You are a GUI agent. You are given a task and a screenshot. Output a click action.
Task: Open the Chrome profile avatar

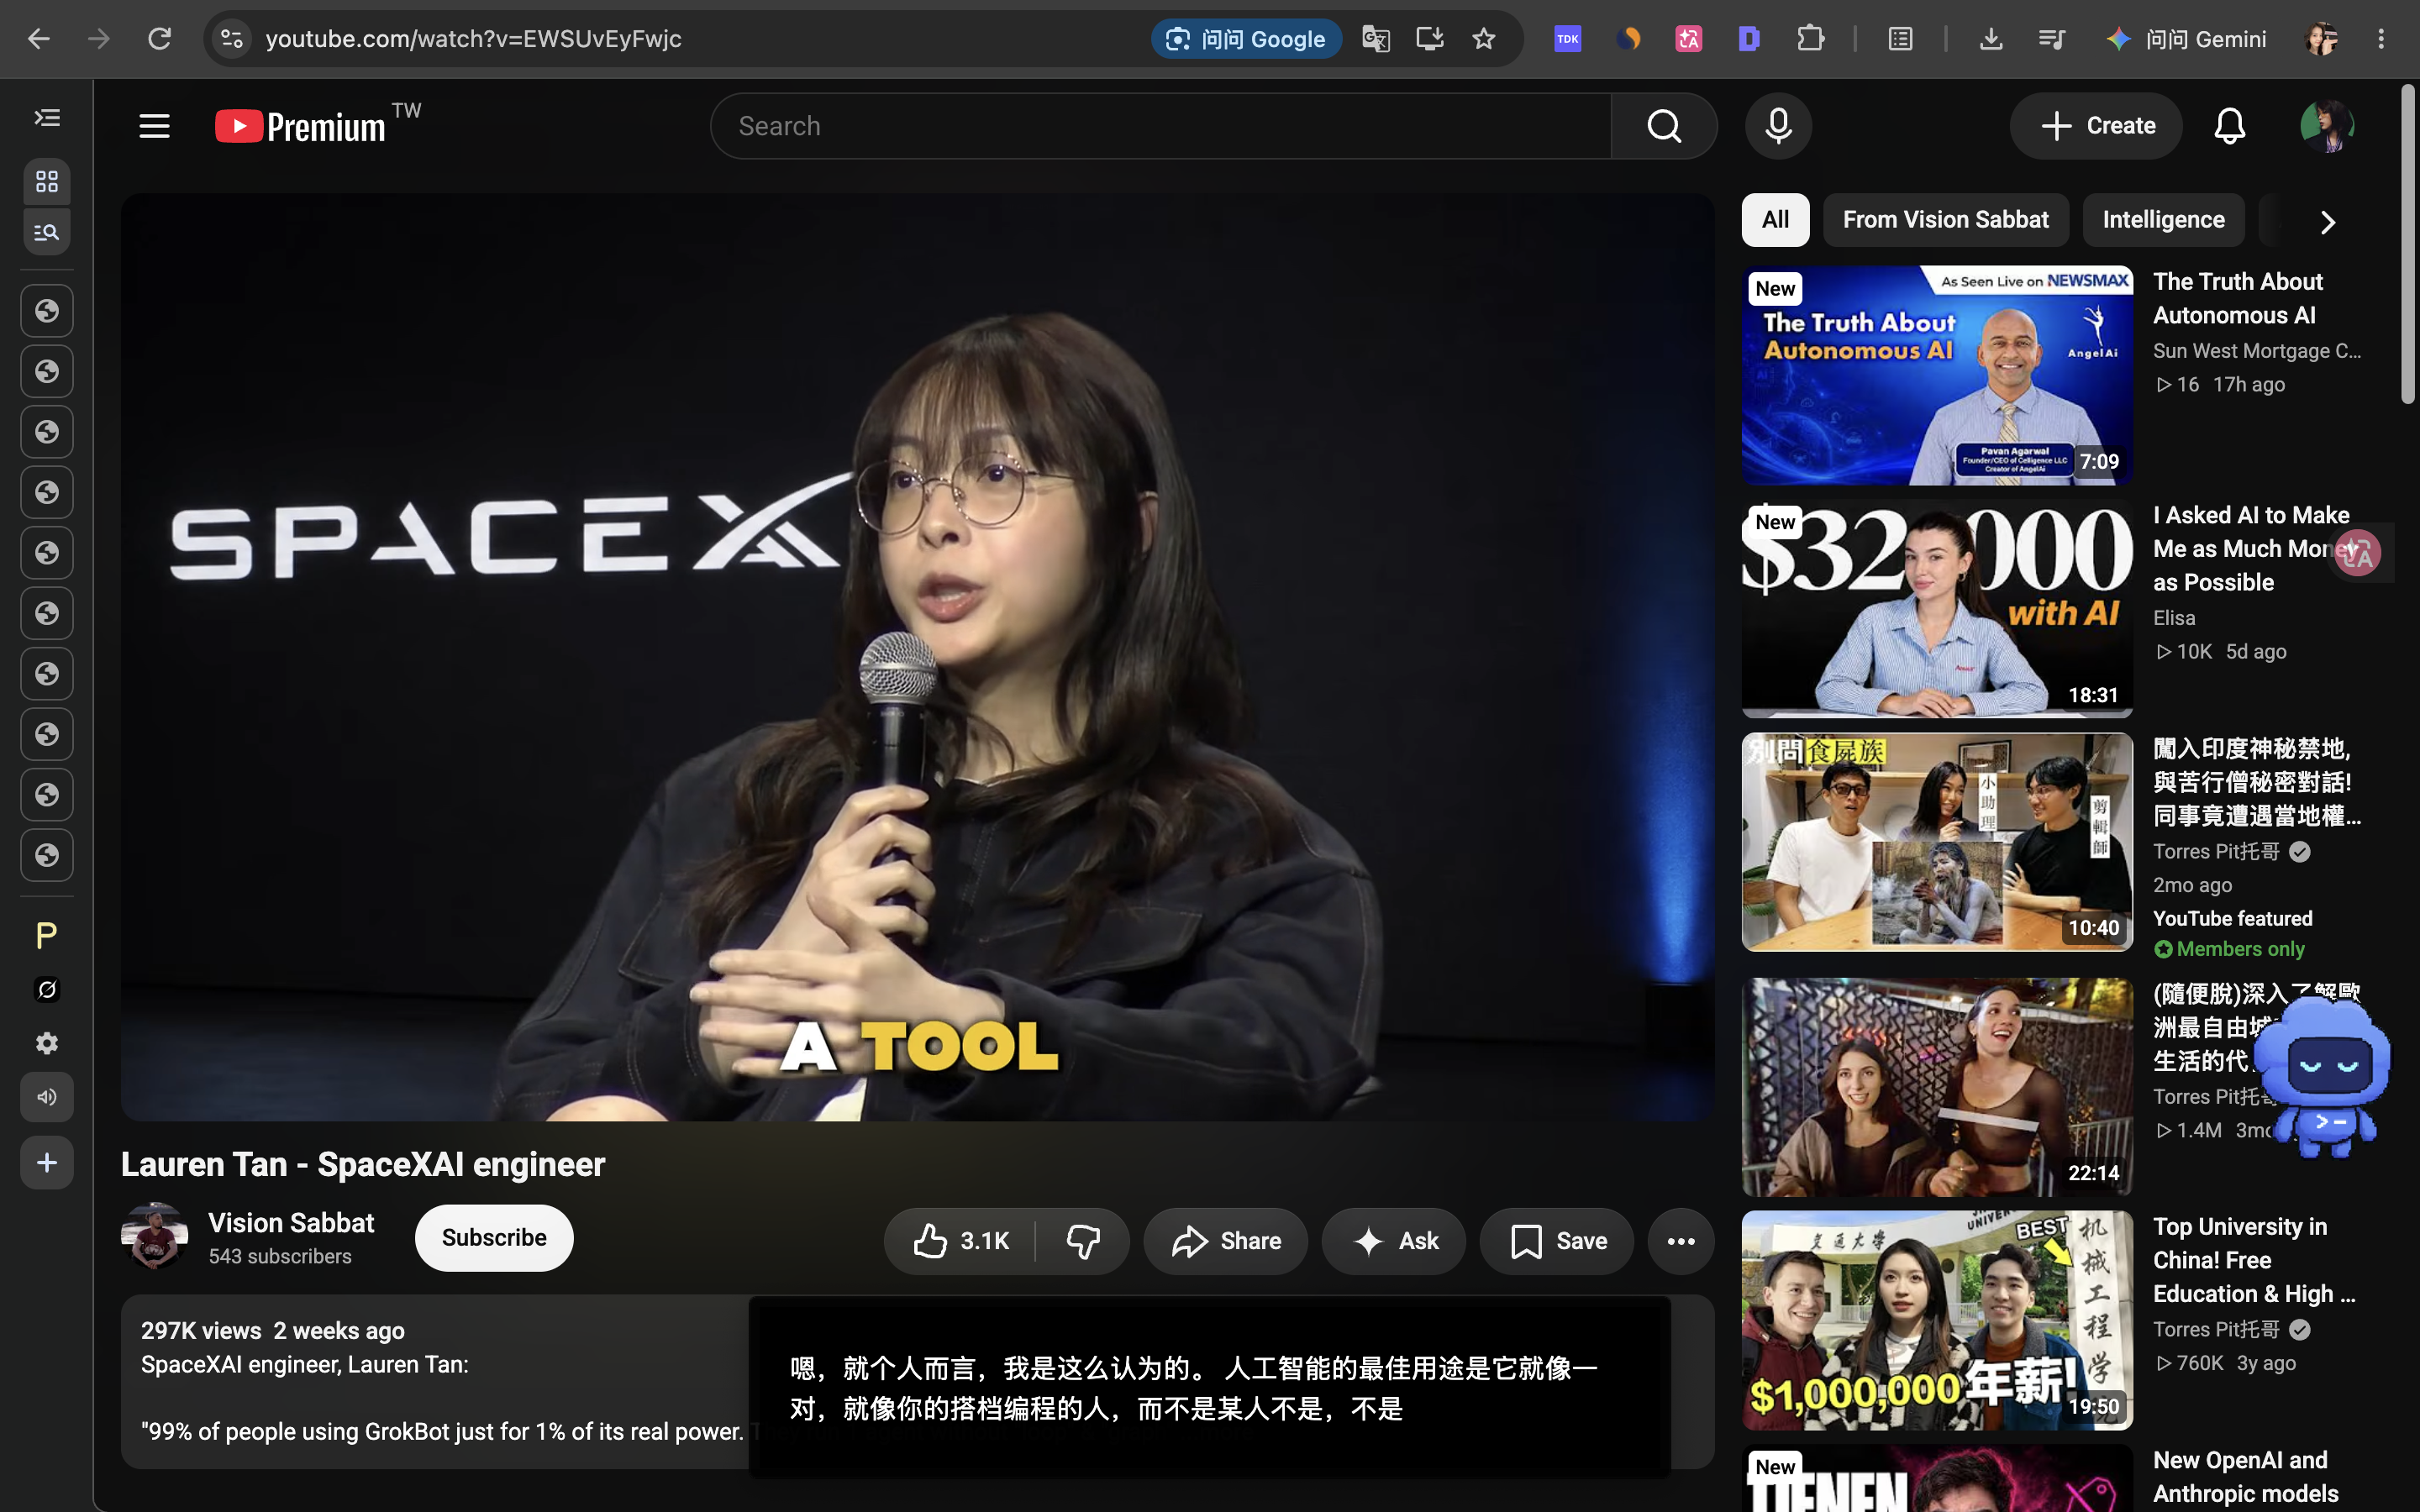pyautogui.click(x=2321, y=39)
